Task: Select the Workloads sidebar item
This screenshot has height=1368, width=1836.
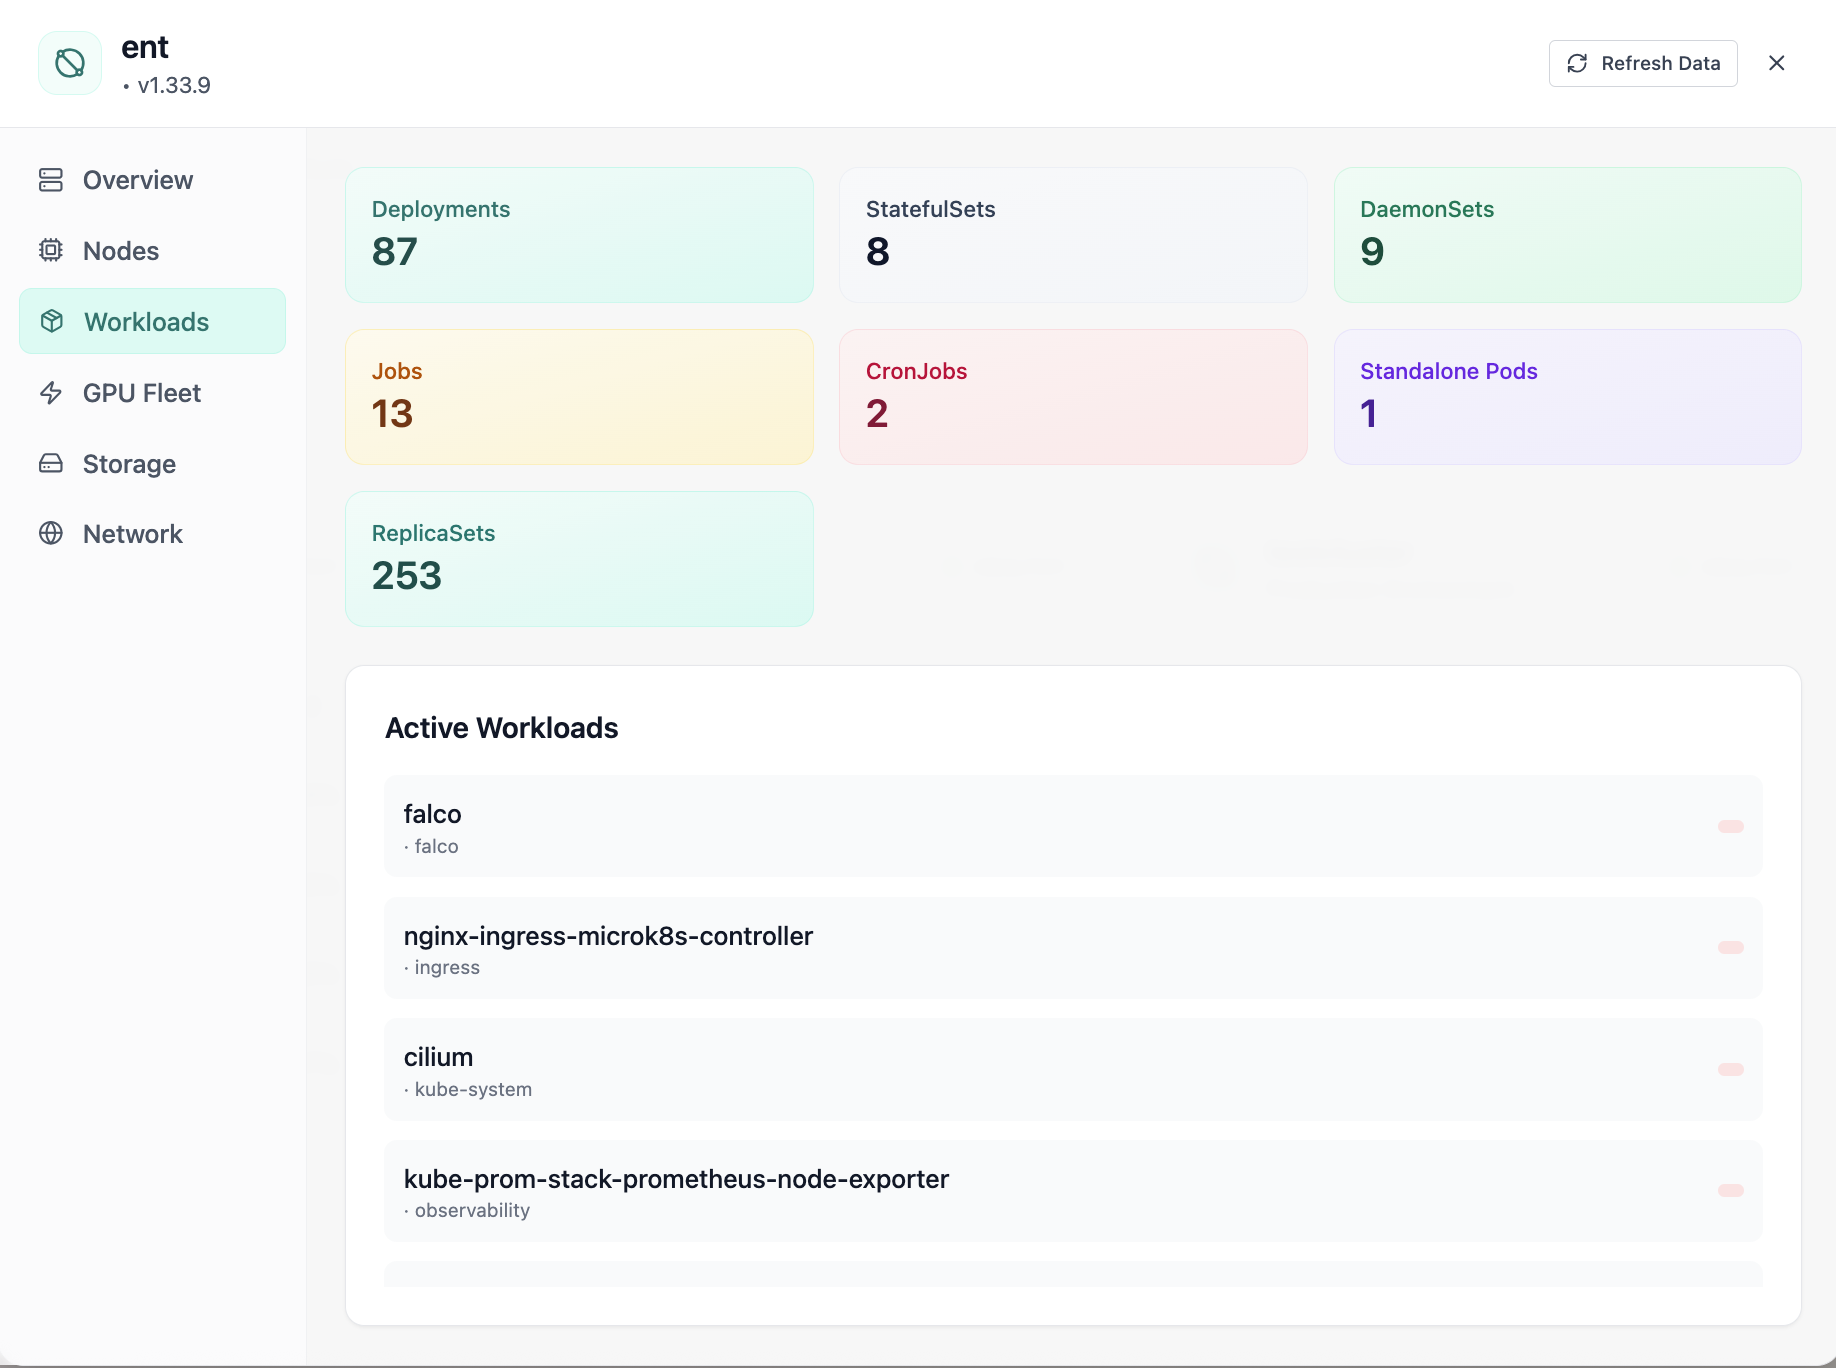Action: click(152, 321)
